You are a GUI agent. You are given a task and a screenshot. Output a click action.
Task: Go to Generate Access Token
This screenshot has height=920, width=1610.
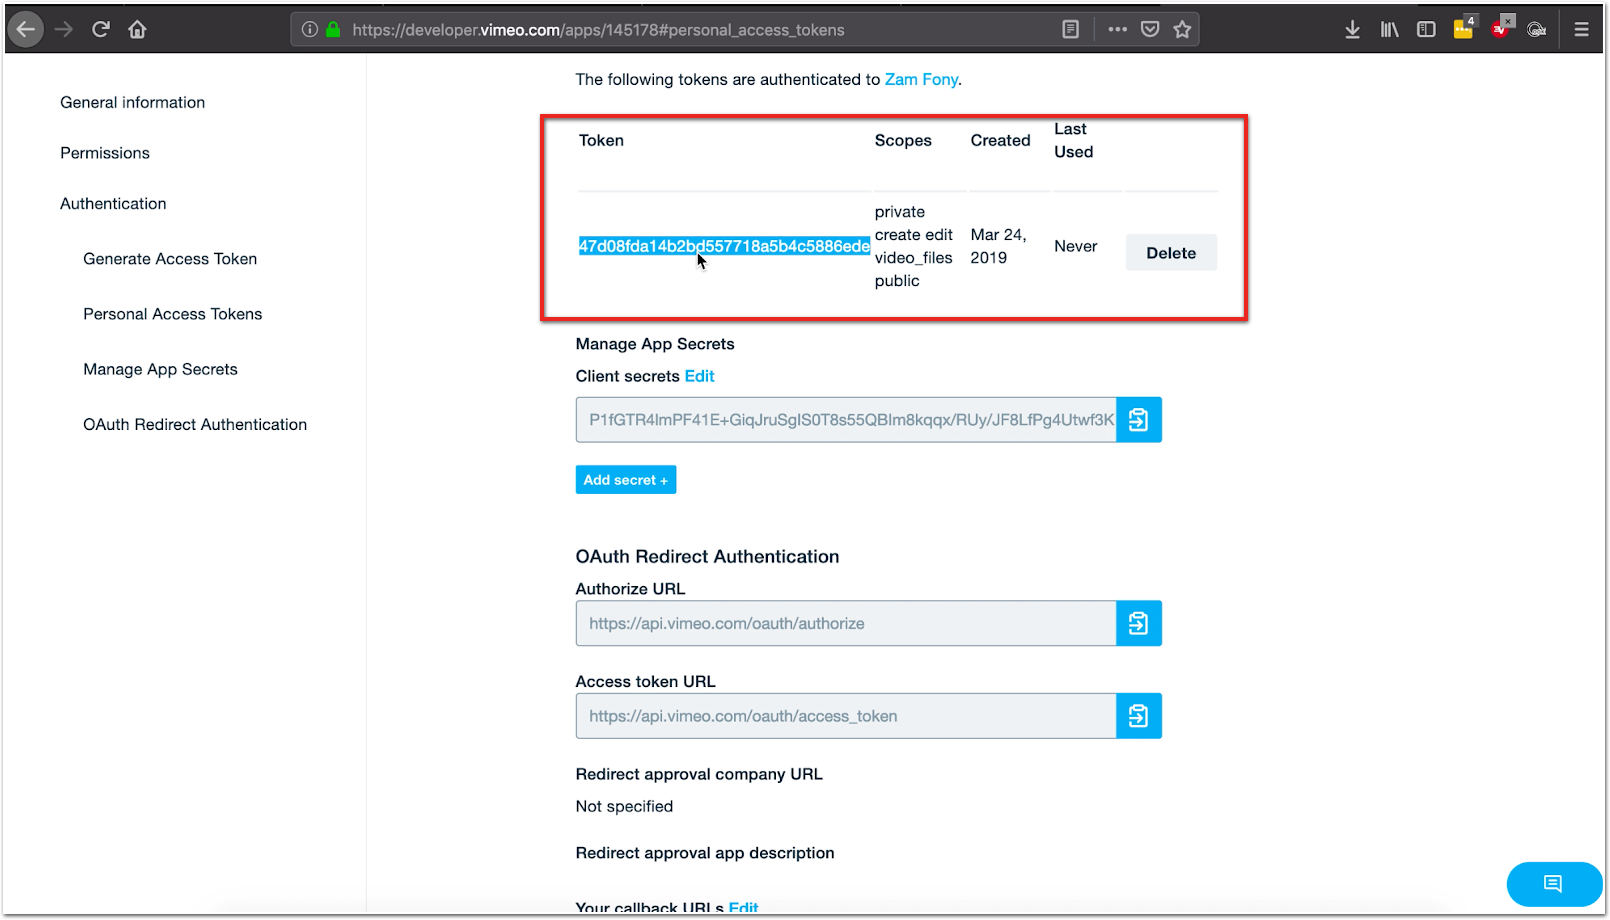tap(170, 259)
